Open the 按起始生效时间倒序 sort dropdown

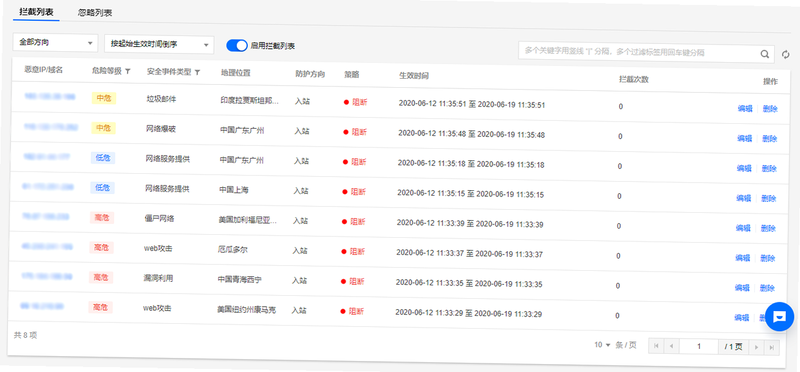pyautogui.click(x=159, y=44)
